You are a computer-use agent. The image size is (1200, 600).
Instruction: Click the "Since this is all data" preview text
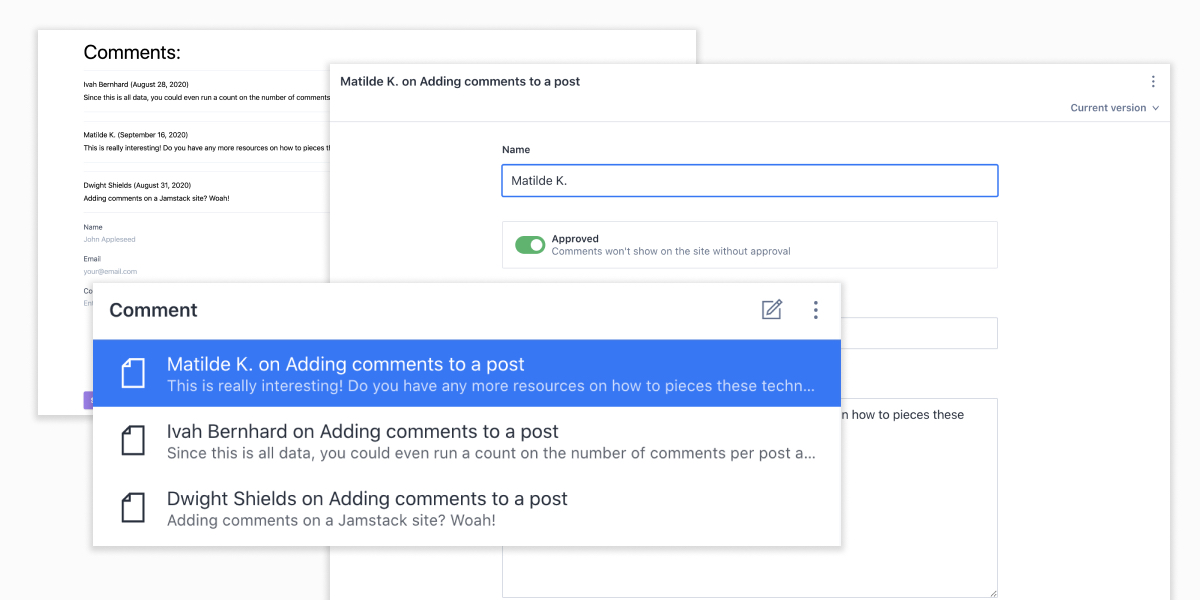point(490,454)
